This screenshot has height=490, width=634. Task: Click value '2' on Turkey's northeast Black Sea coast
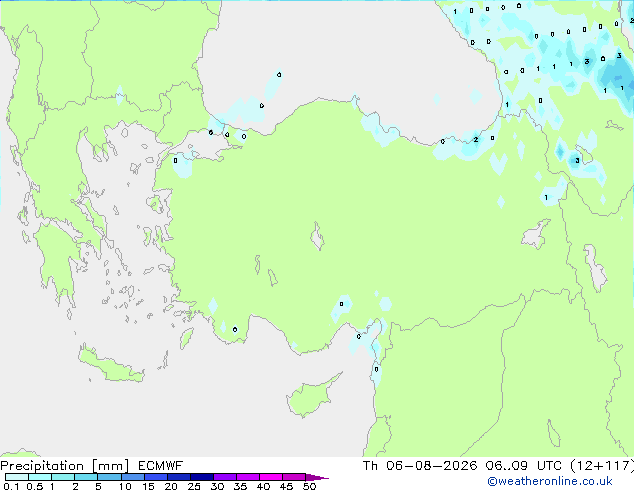476,139
